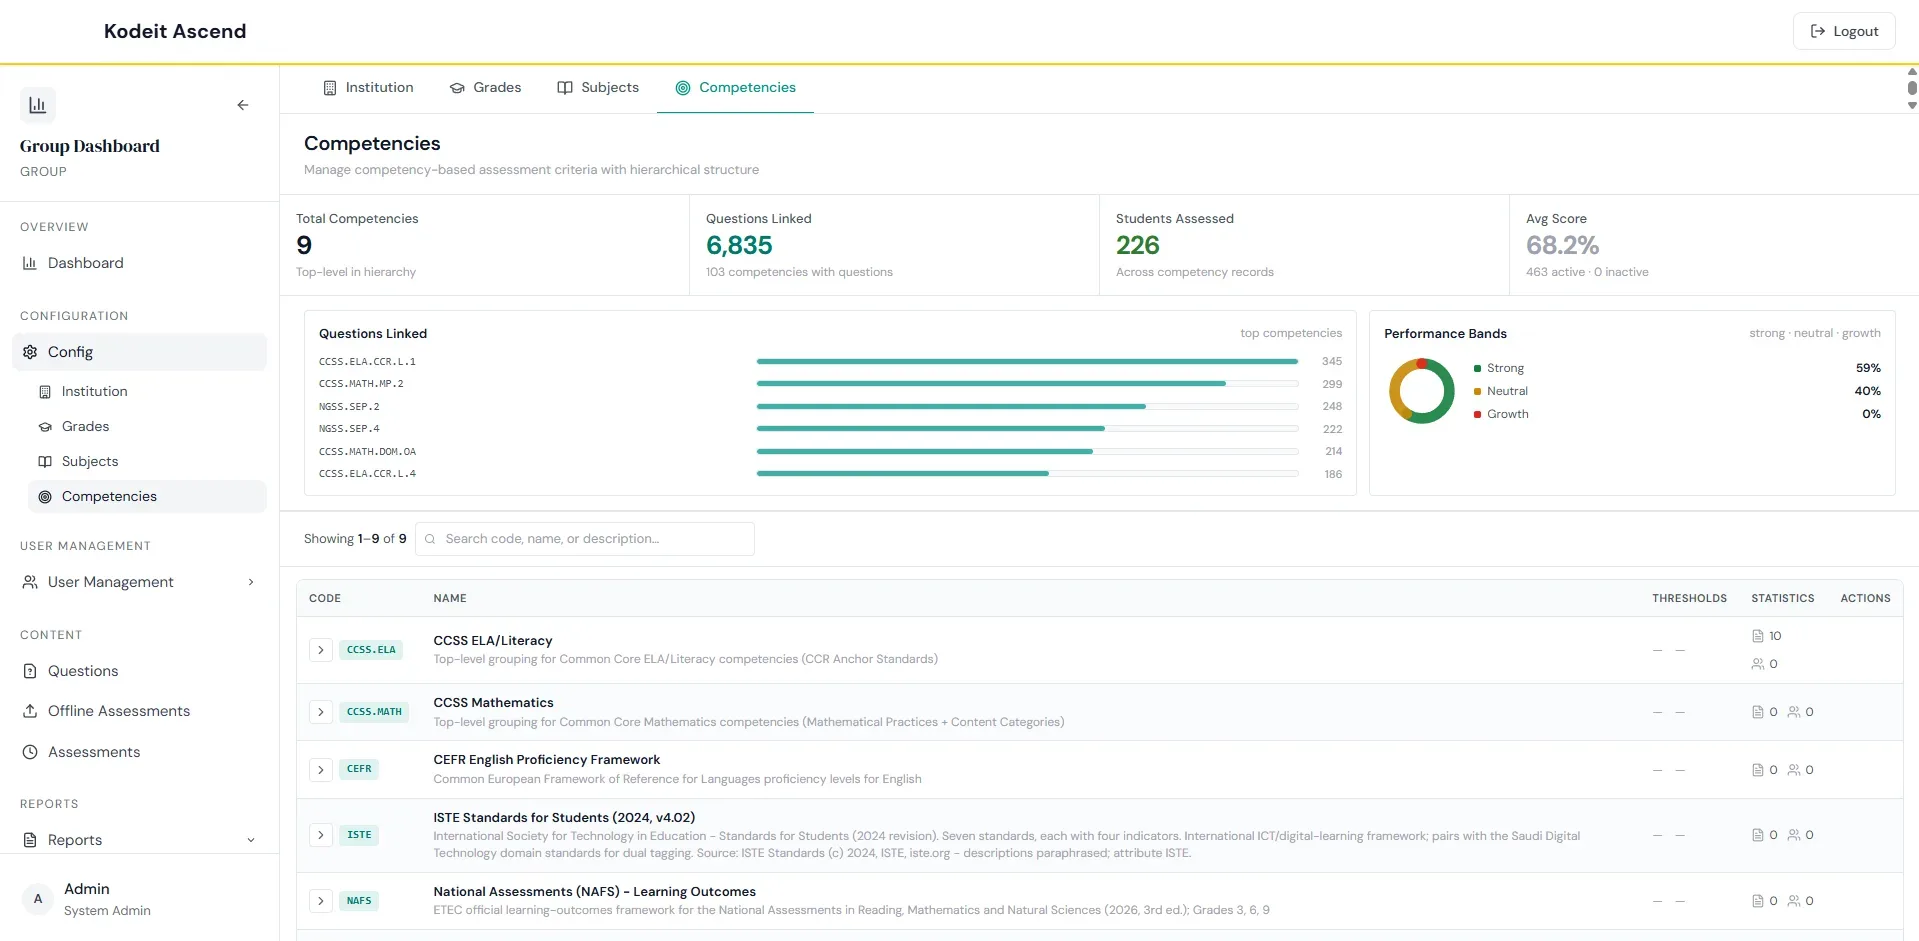This screenshot has width=1919, height=941.
Task: Click the students count icon in CCSS ELA row
Action: click(1758, 664)
